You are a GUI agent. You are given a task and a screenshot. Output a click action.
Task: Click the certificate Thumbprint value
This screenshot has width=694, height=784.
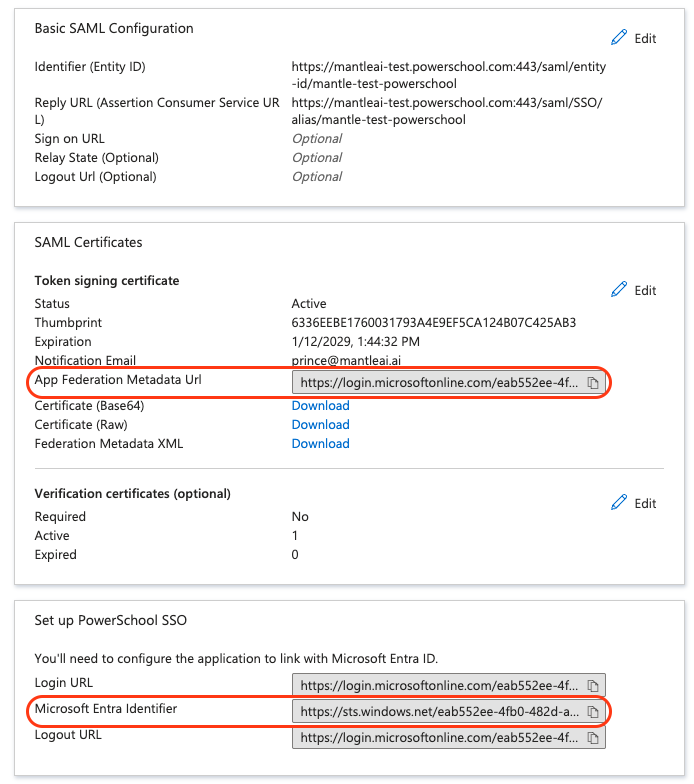click(433, 323)
